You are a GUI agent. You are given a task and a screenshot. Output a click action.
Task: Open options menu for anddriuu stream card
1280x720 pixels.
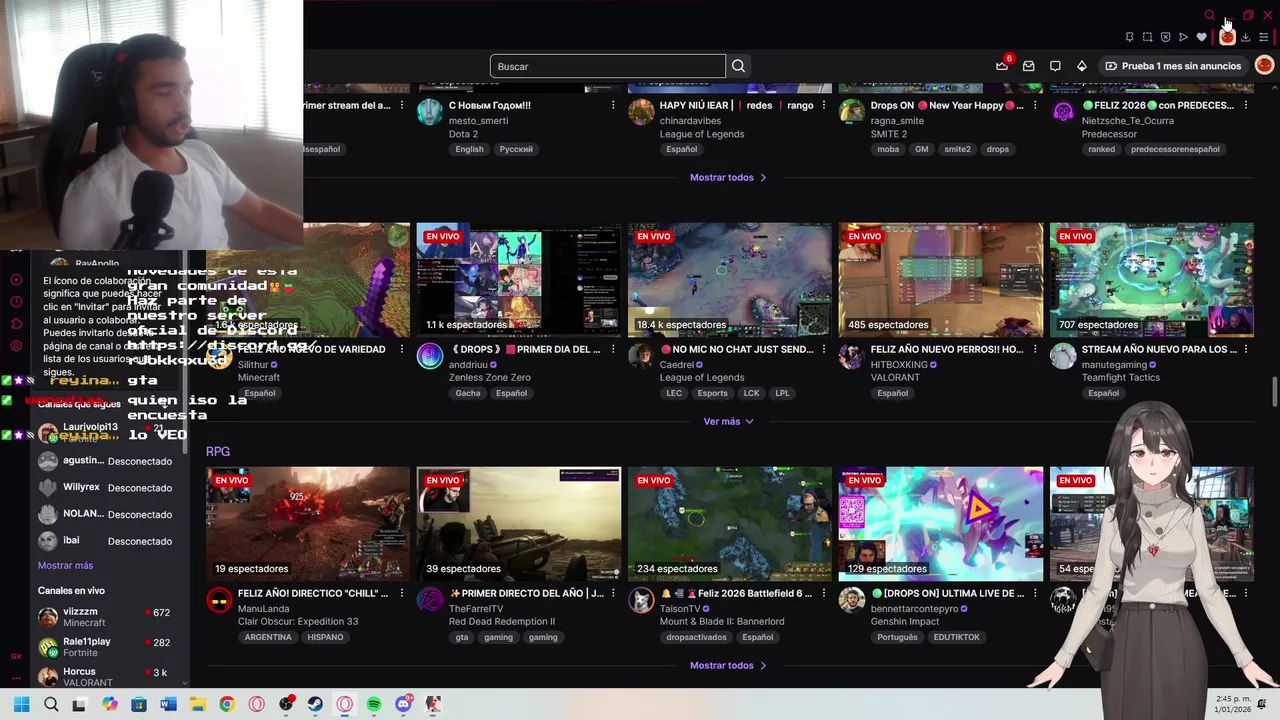click(613, 349)
